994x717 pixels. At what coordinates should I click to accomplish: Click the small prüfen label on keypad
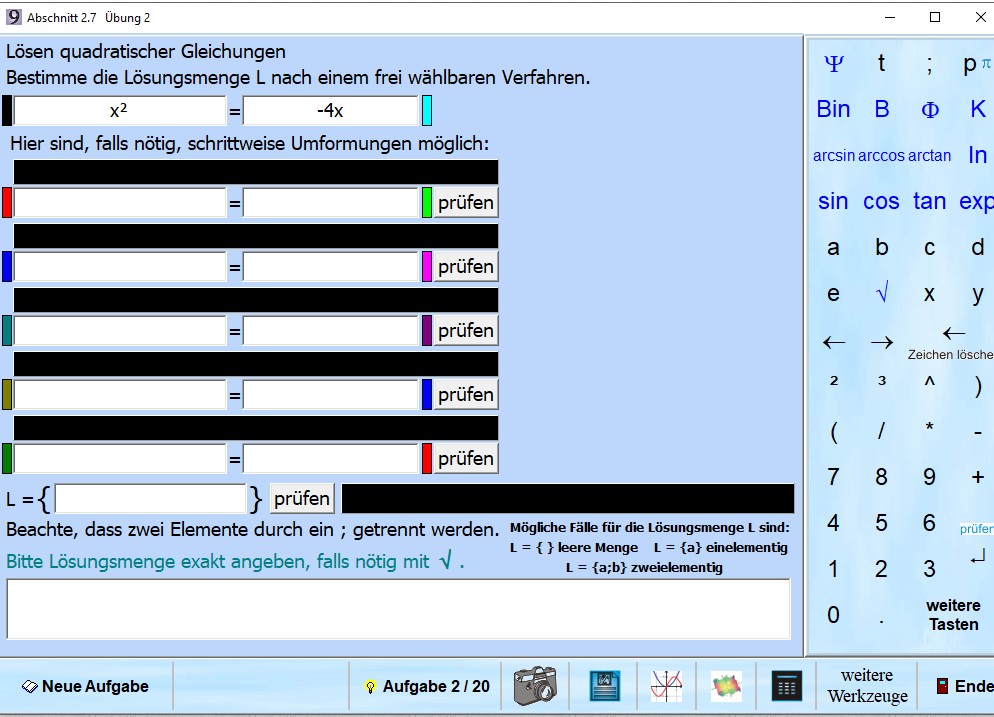(x=976, y=529)
